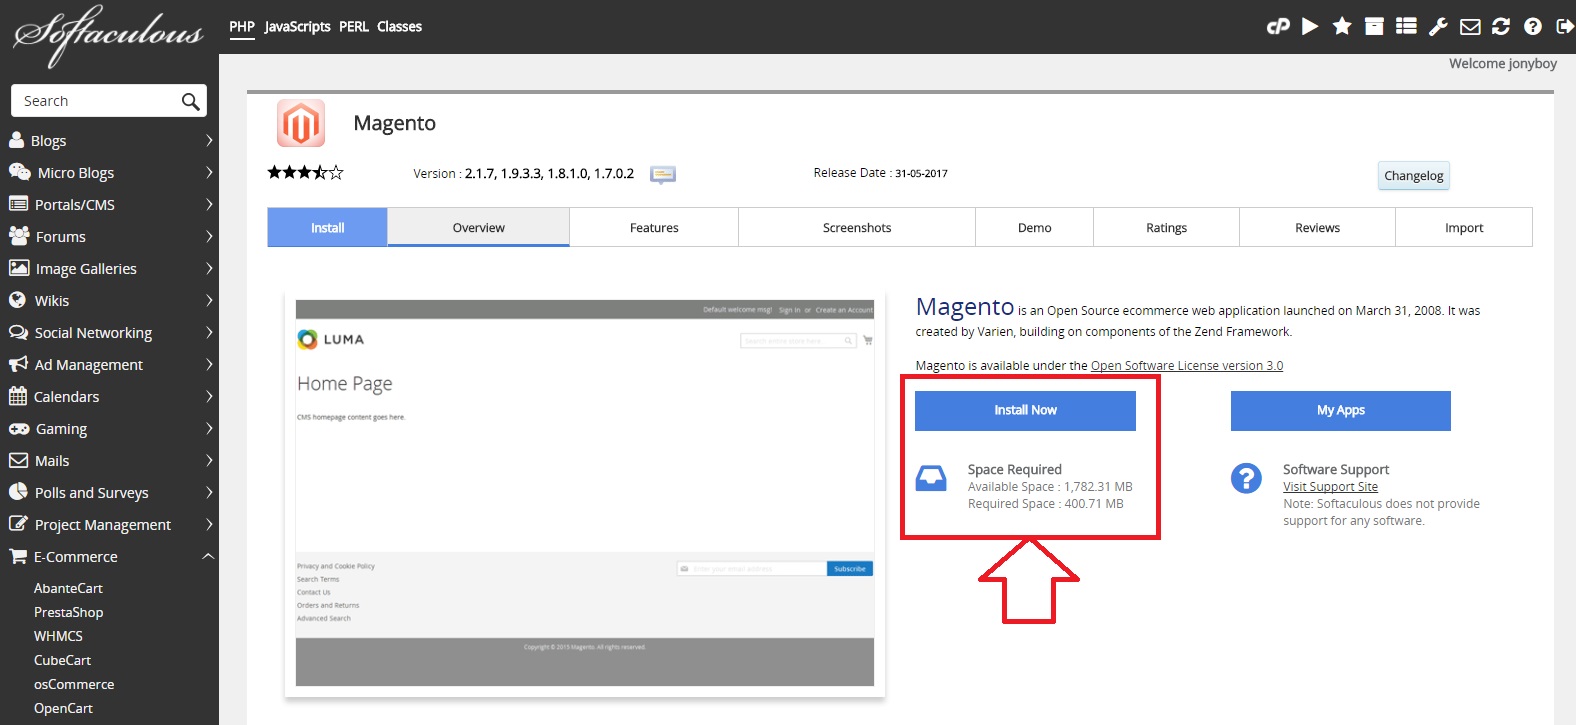Open the Reviews tab
This screenshot has width=1576, height=725.
click(x=1317, y=227)
